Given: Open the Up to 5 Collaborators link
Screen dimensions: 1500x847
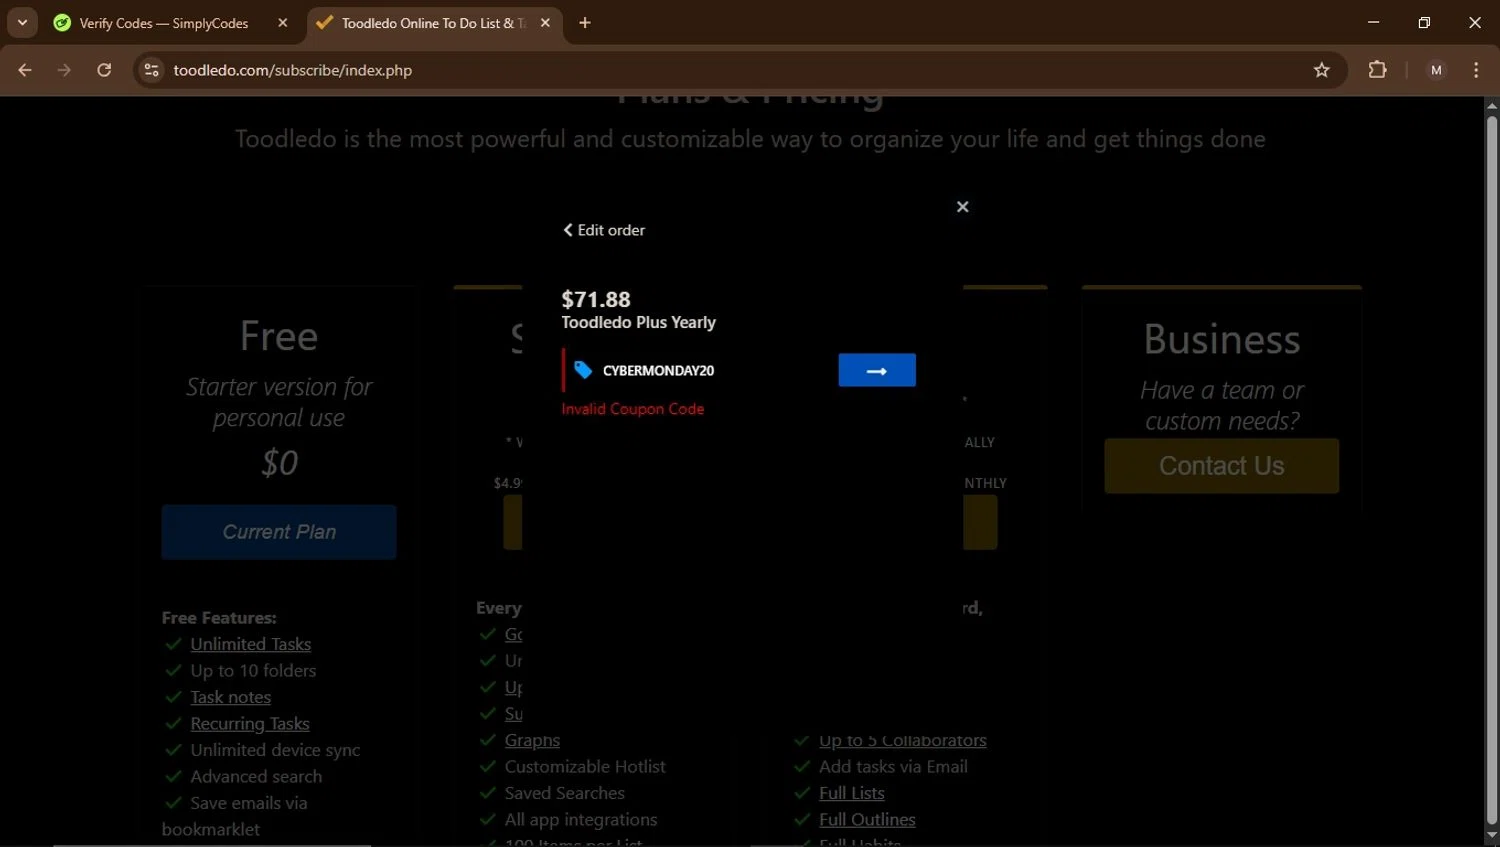Looking at the screenshot, I should (x=903, y=740).
